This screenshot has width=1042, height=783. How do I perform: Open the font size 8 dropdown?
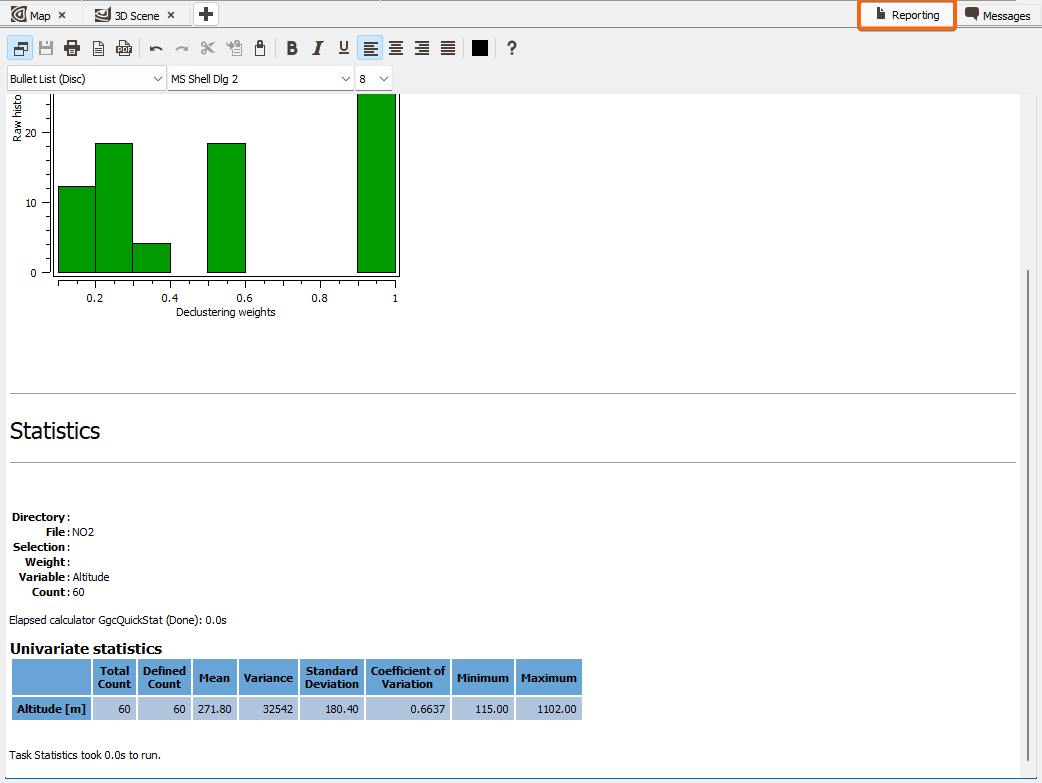click(x=373, y=79)
